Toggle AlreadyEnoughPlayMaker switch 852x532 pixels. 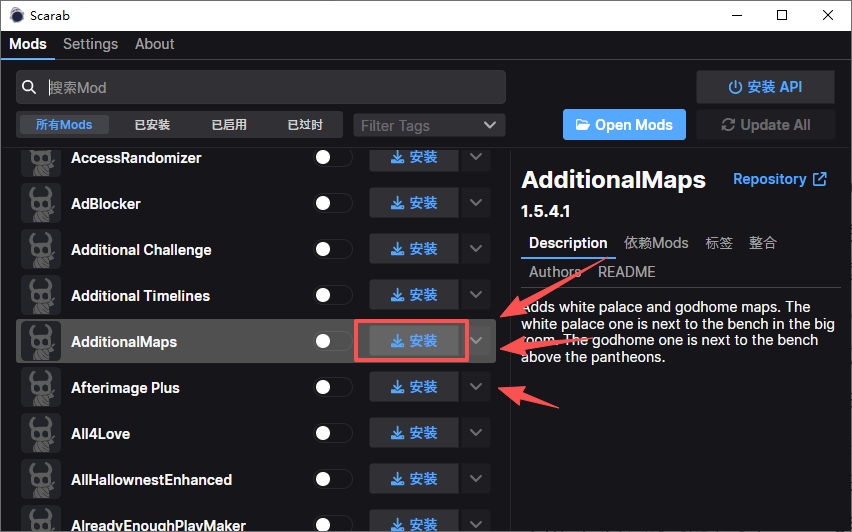tap(333, 524)
